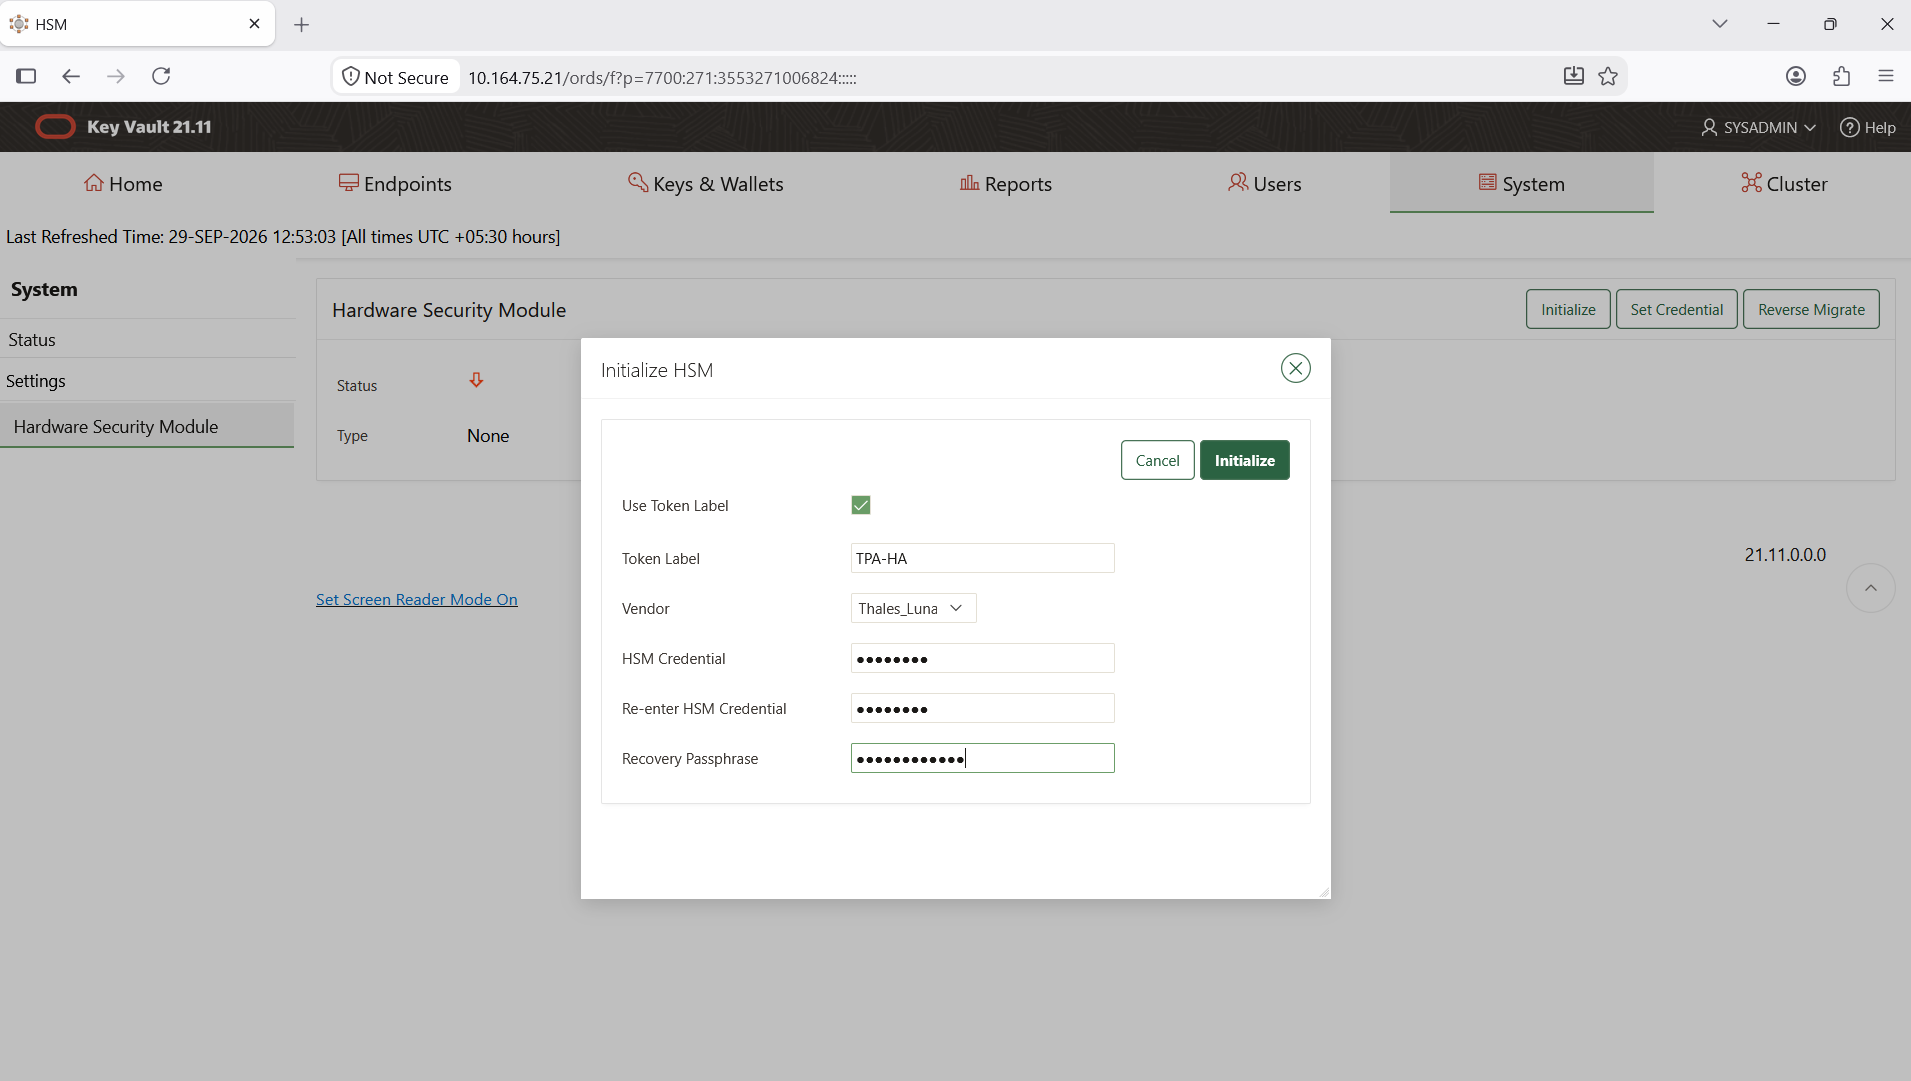Go to the Endpoints tab
The image size is (1911, 1081).
(395, 183)
